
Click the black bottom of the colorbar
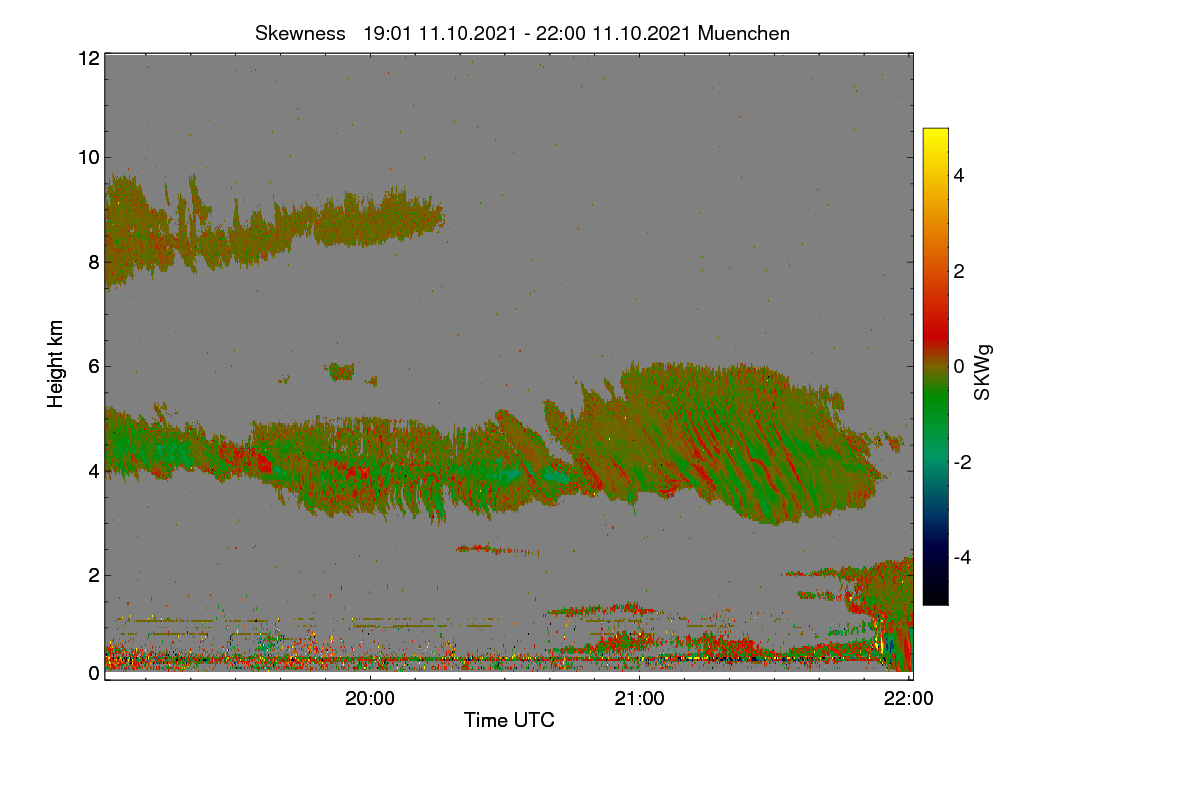935,595
